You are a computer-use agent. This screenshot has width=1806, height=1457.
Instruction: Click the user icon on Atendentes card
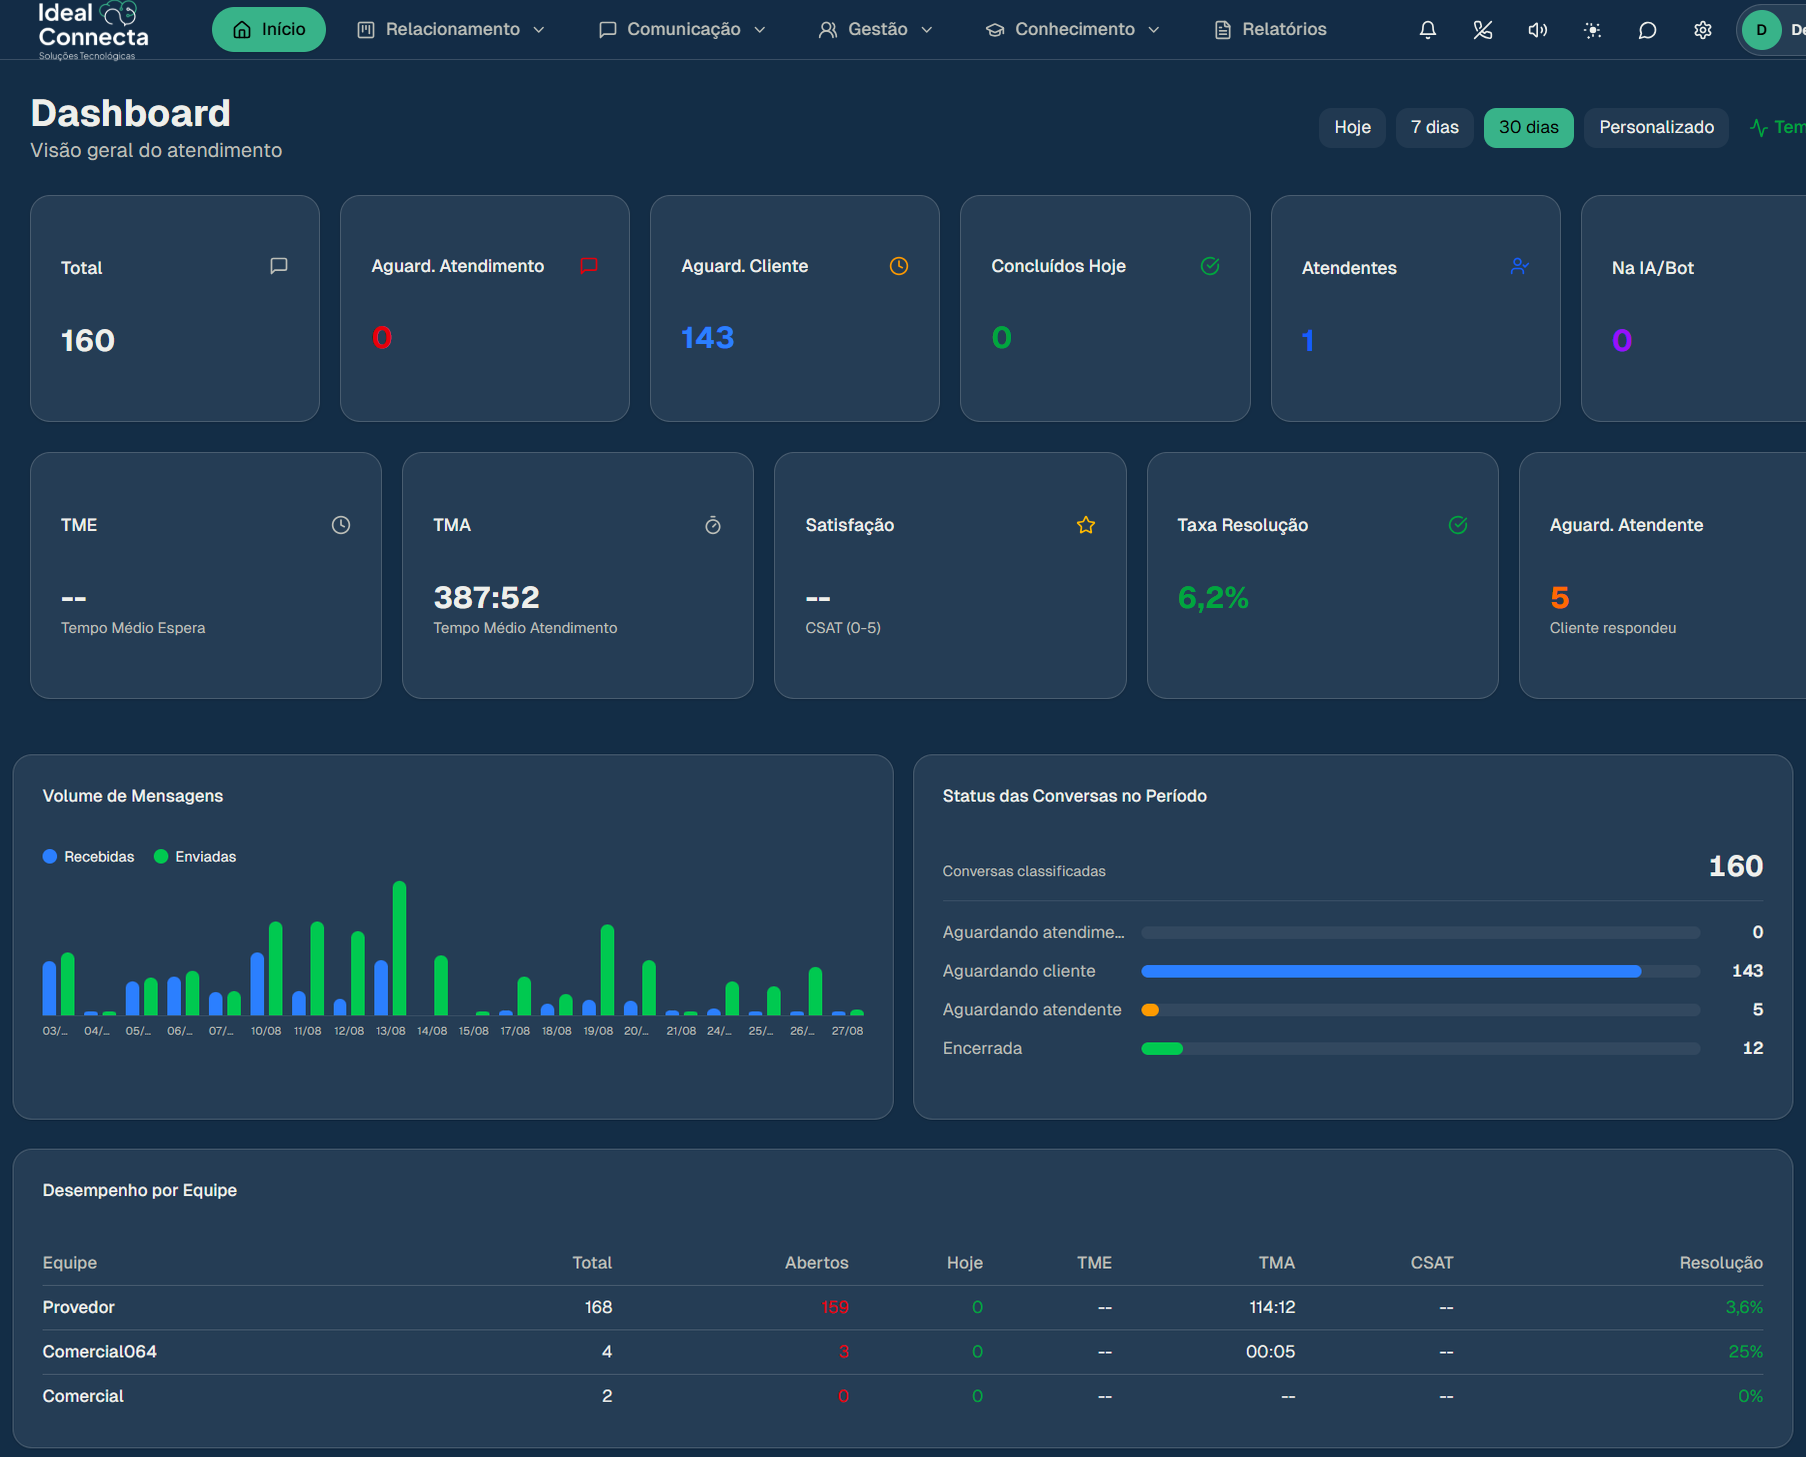[x=1519, y=266]
